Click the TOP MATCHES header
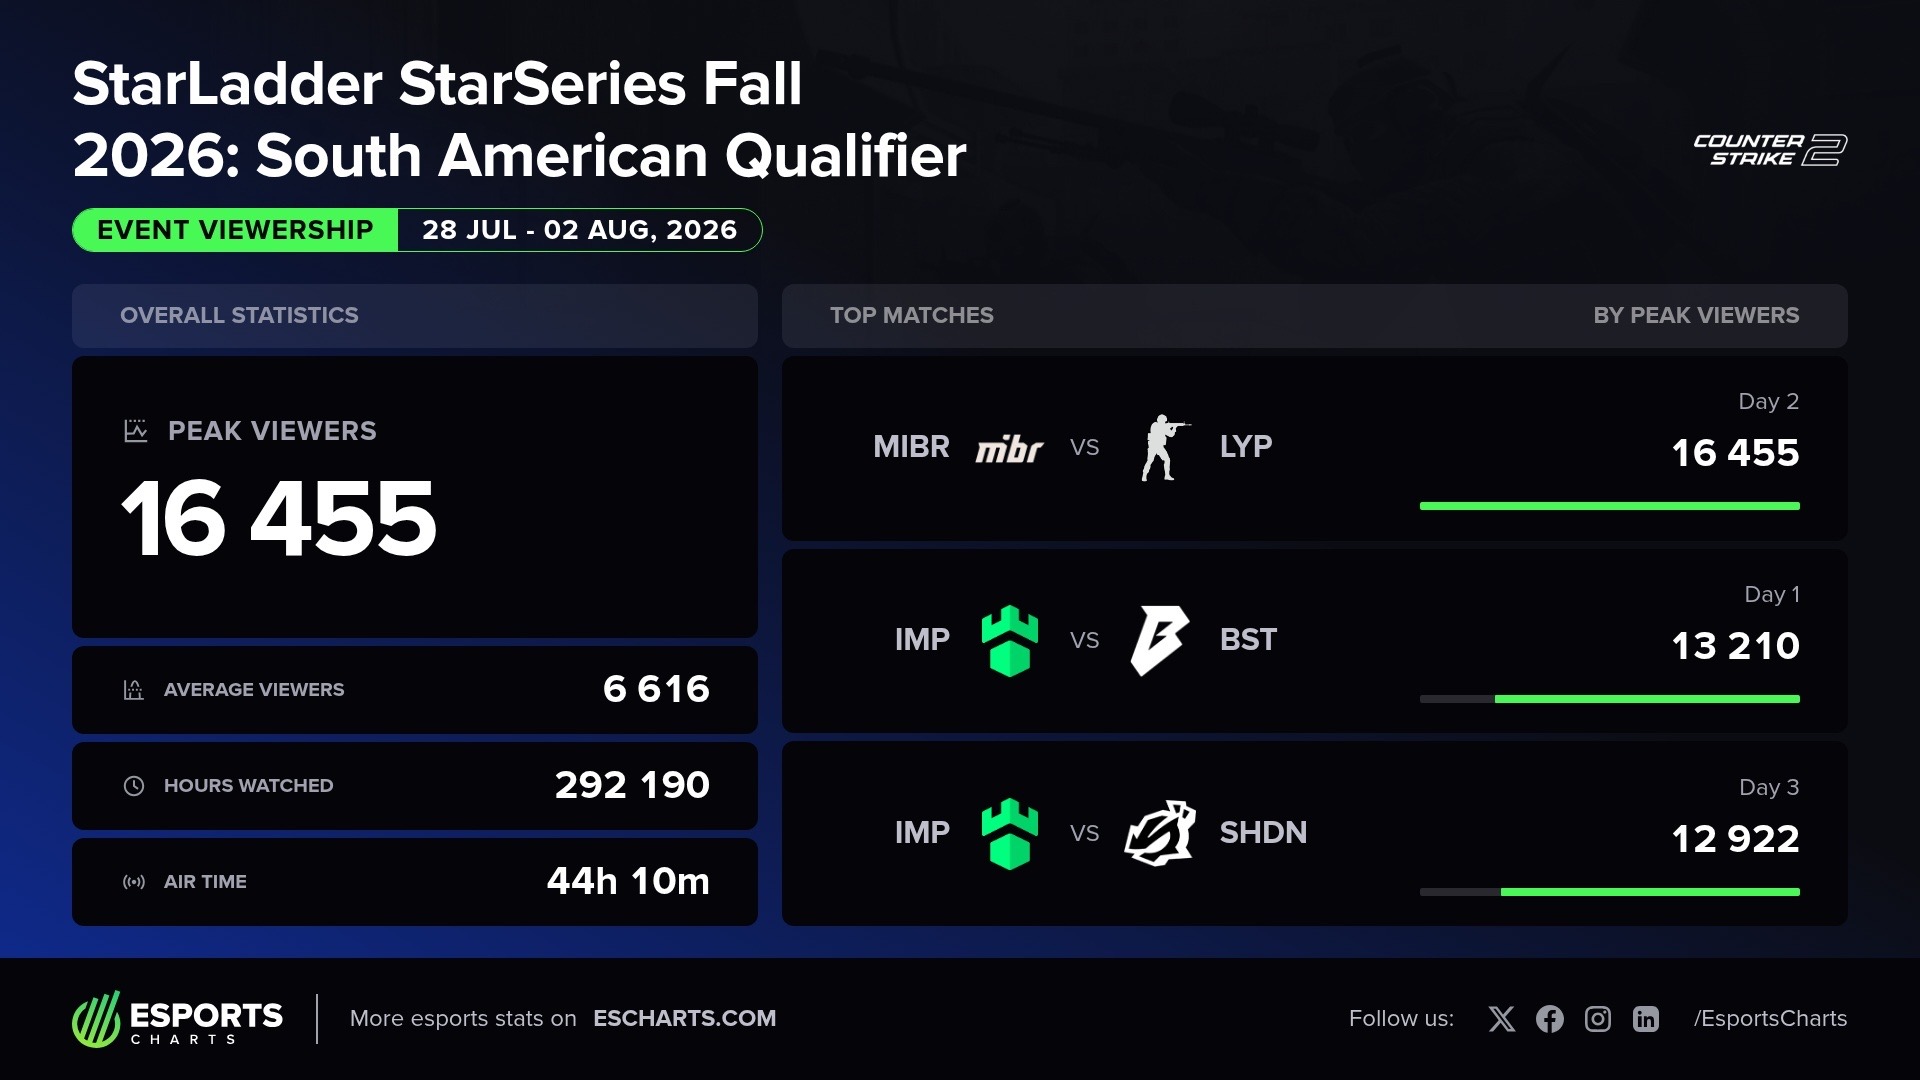This screenshot has width=1920, height=1080. pyautogui.click(x=912, y=316)
